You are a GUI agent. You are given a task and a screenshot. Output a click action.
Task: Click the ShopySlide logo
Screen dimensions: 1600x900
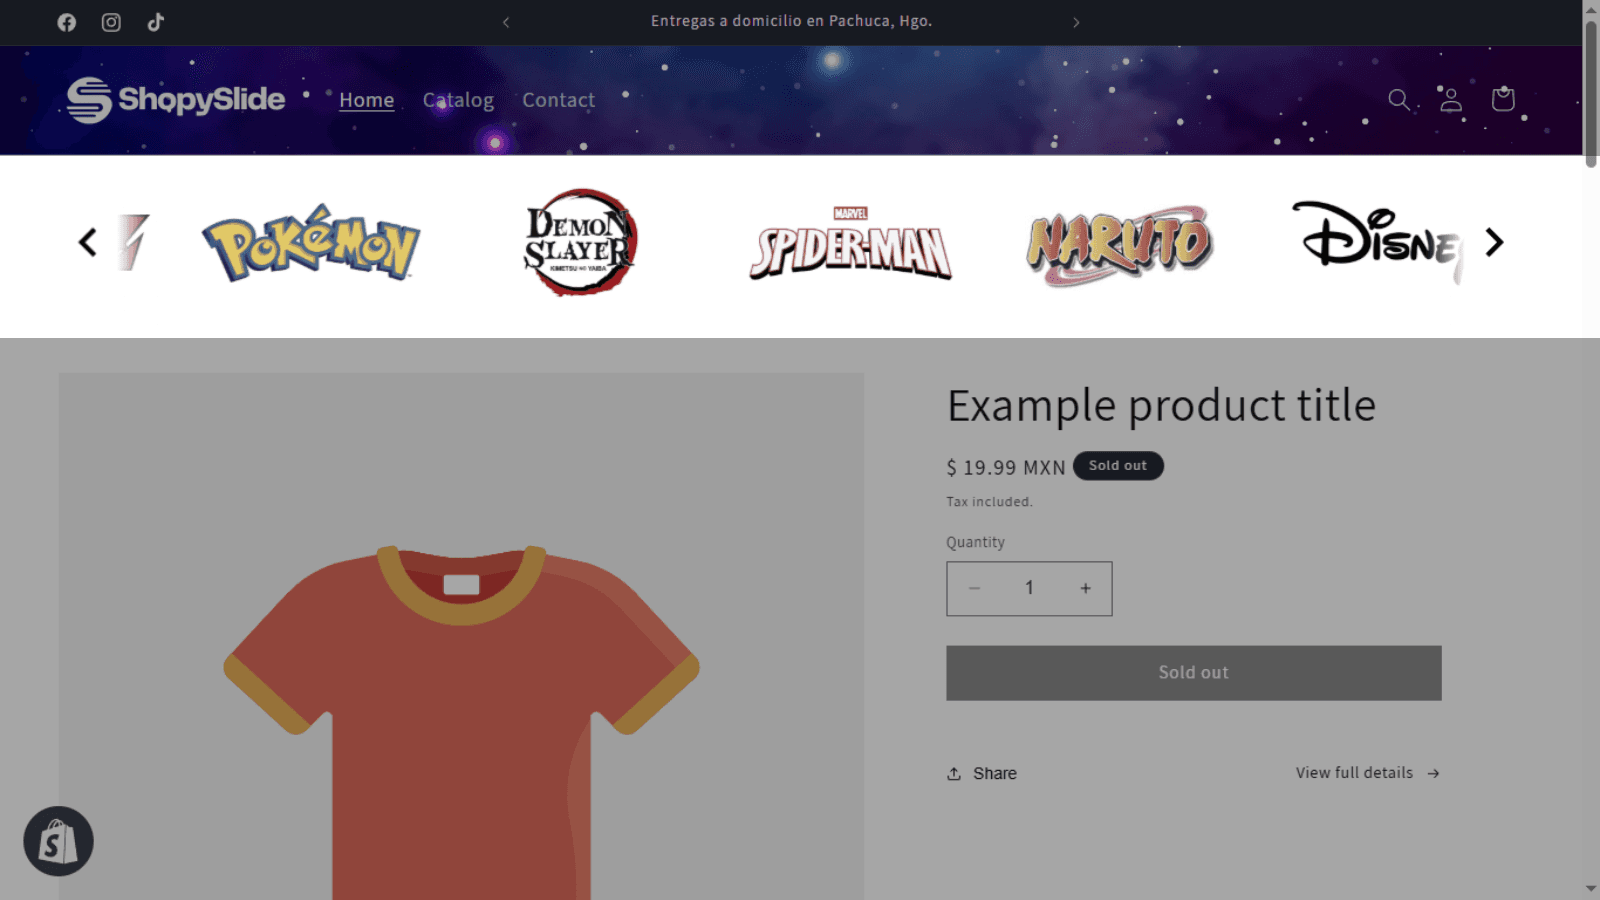[x=175, y=100]
